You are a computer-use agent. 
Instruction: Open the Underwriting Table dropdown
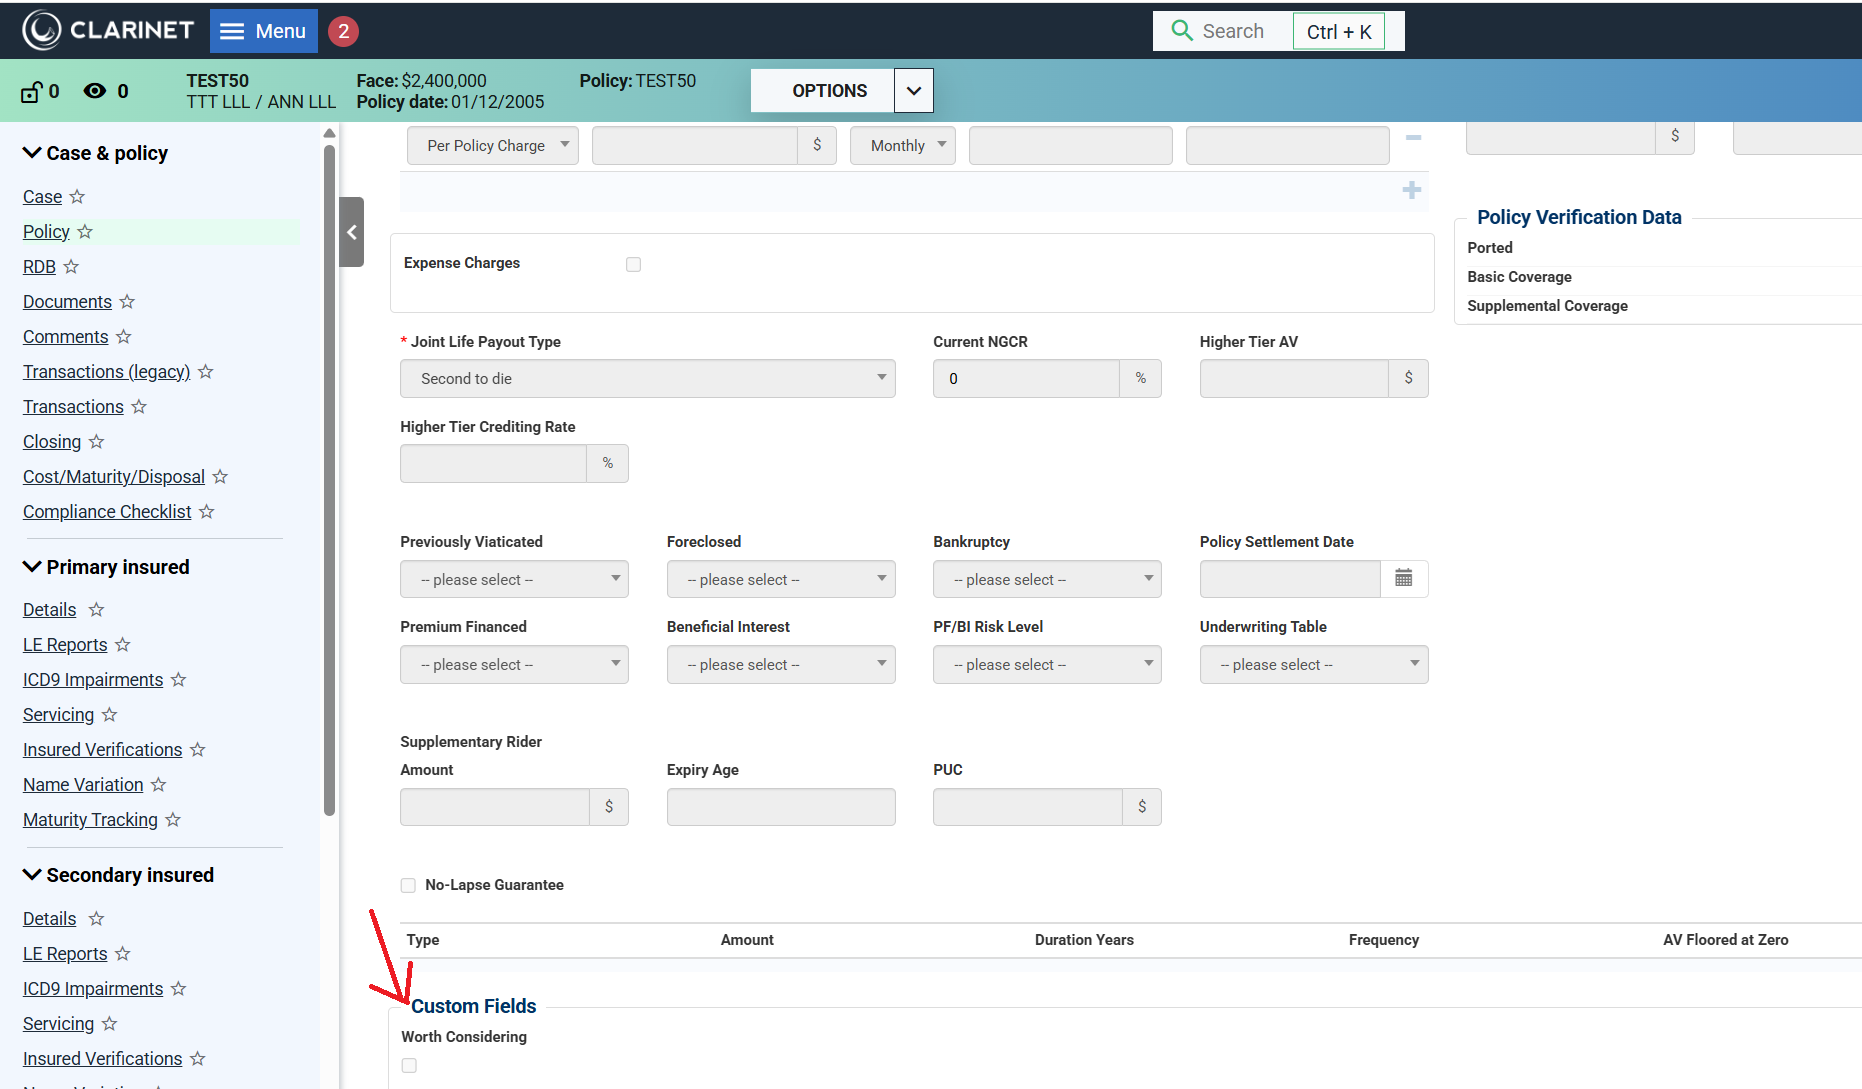pos(1313,665)
